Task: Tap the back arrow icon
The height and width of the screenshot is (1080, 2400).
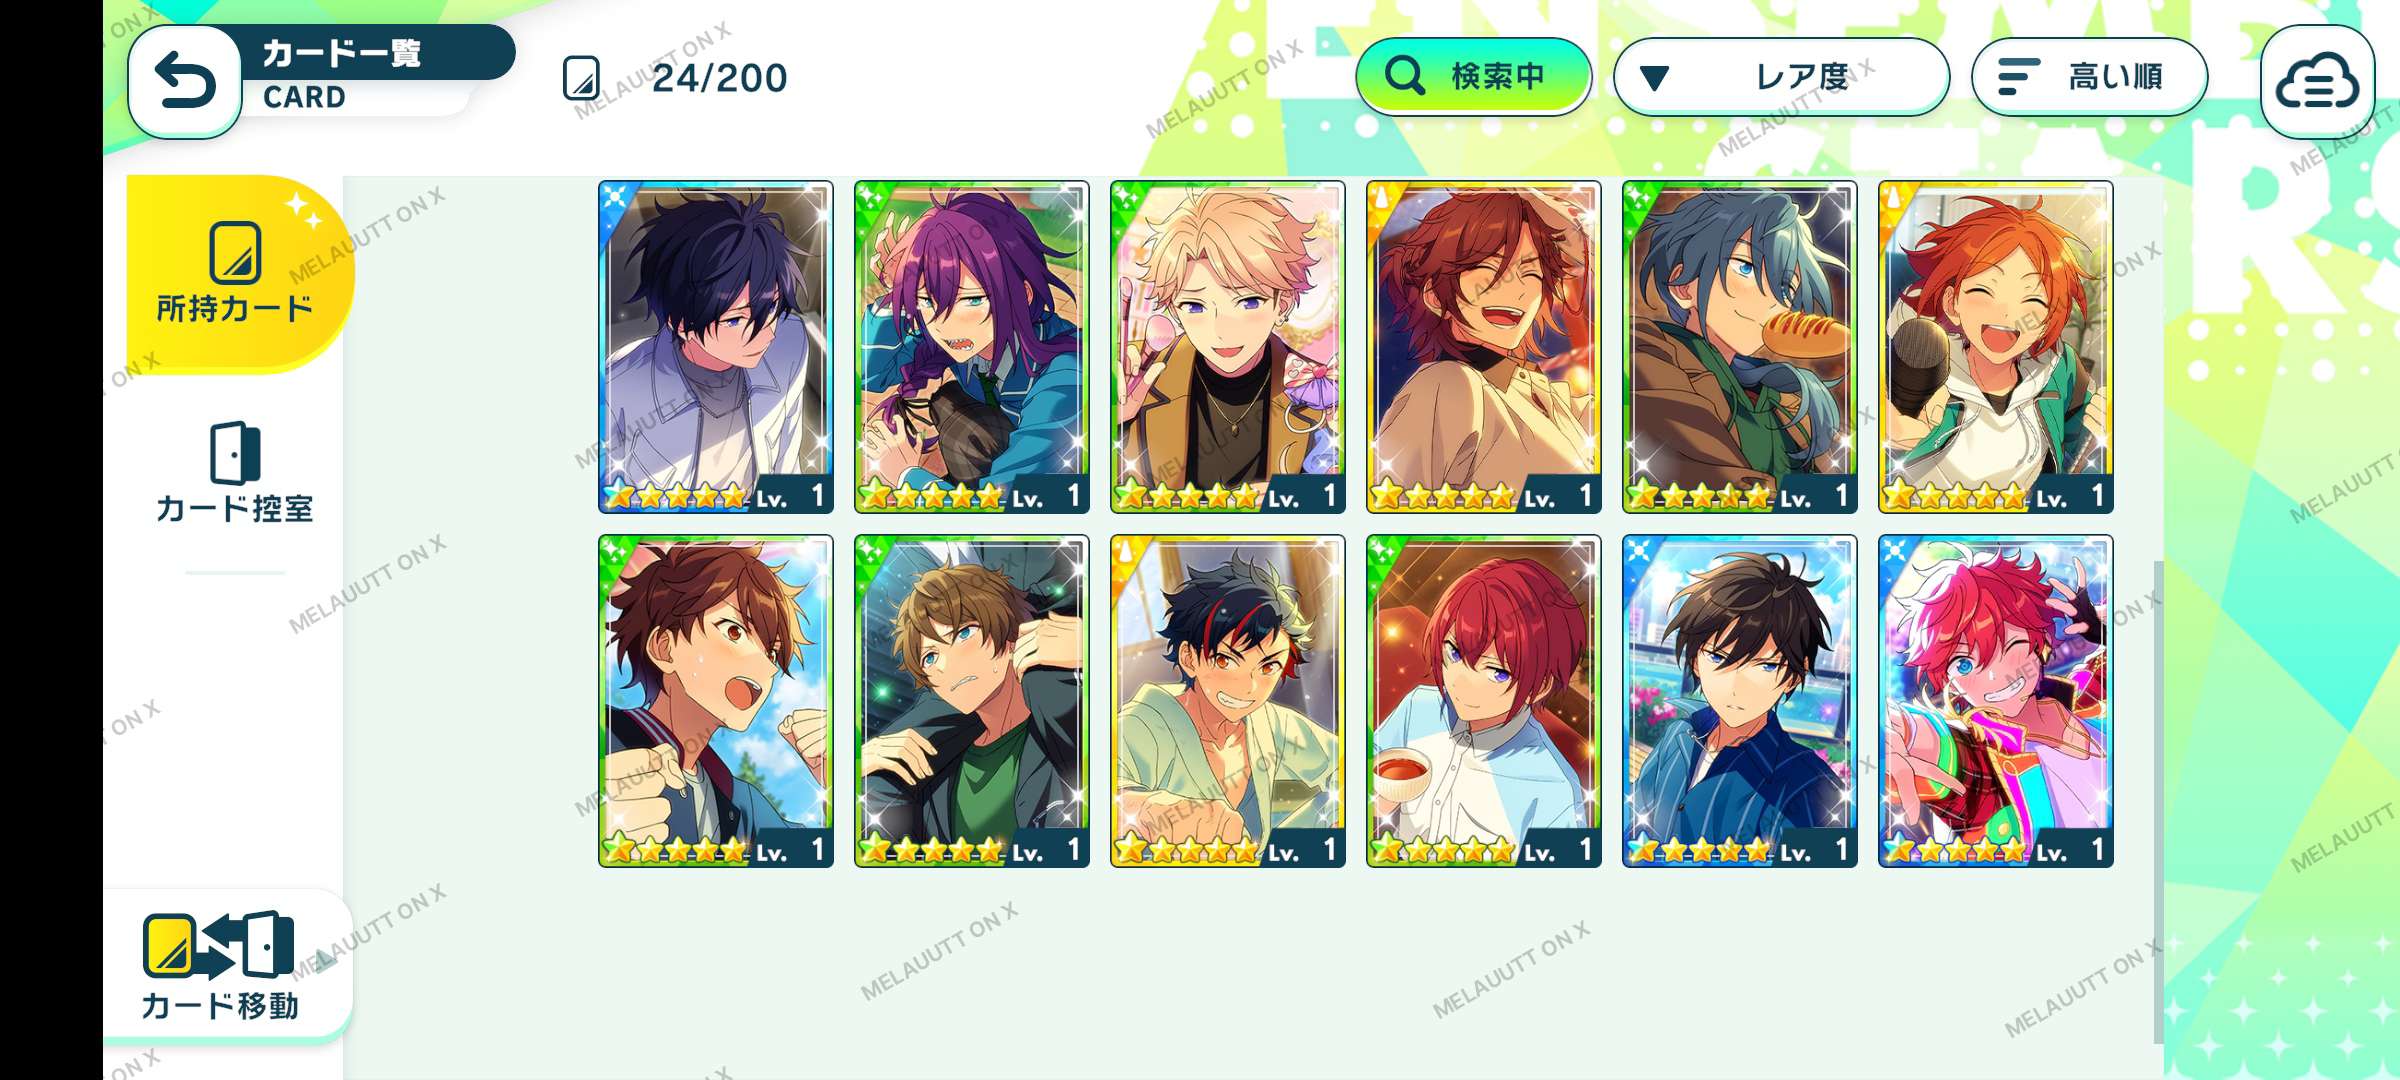Action: pyautogui.click(x=185, y=80)
